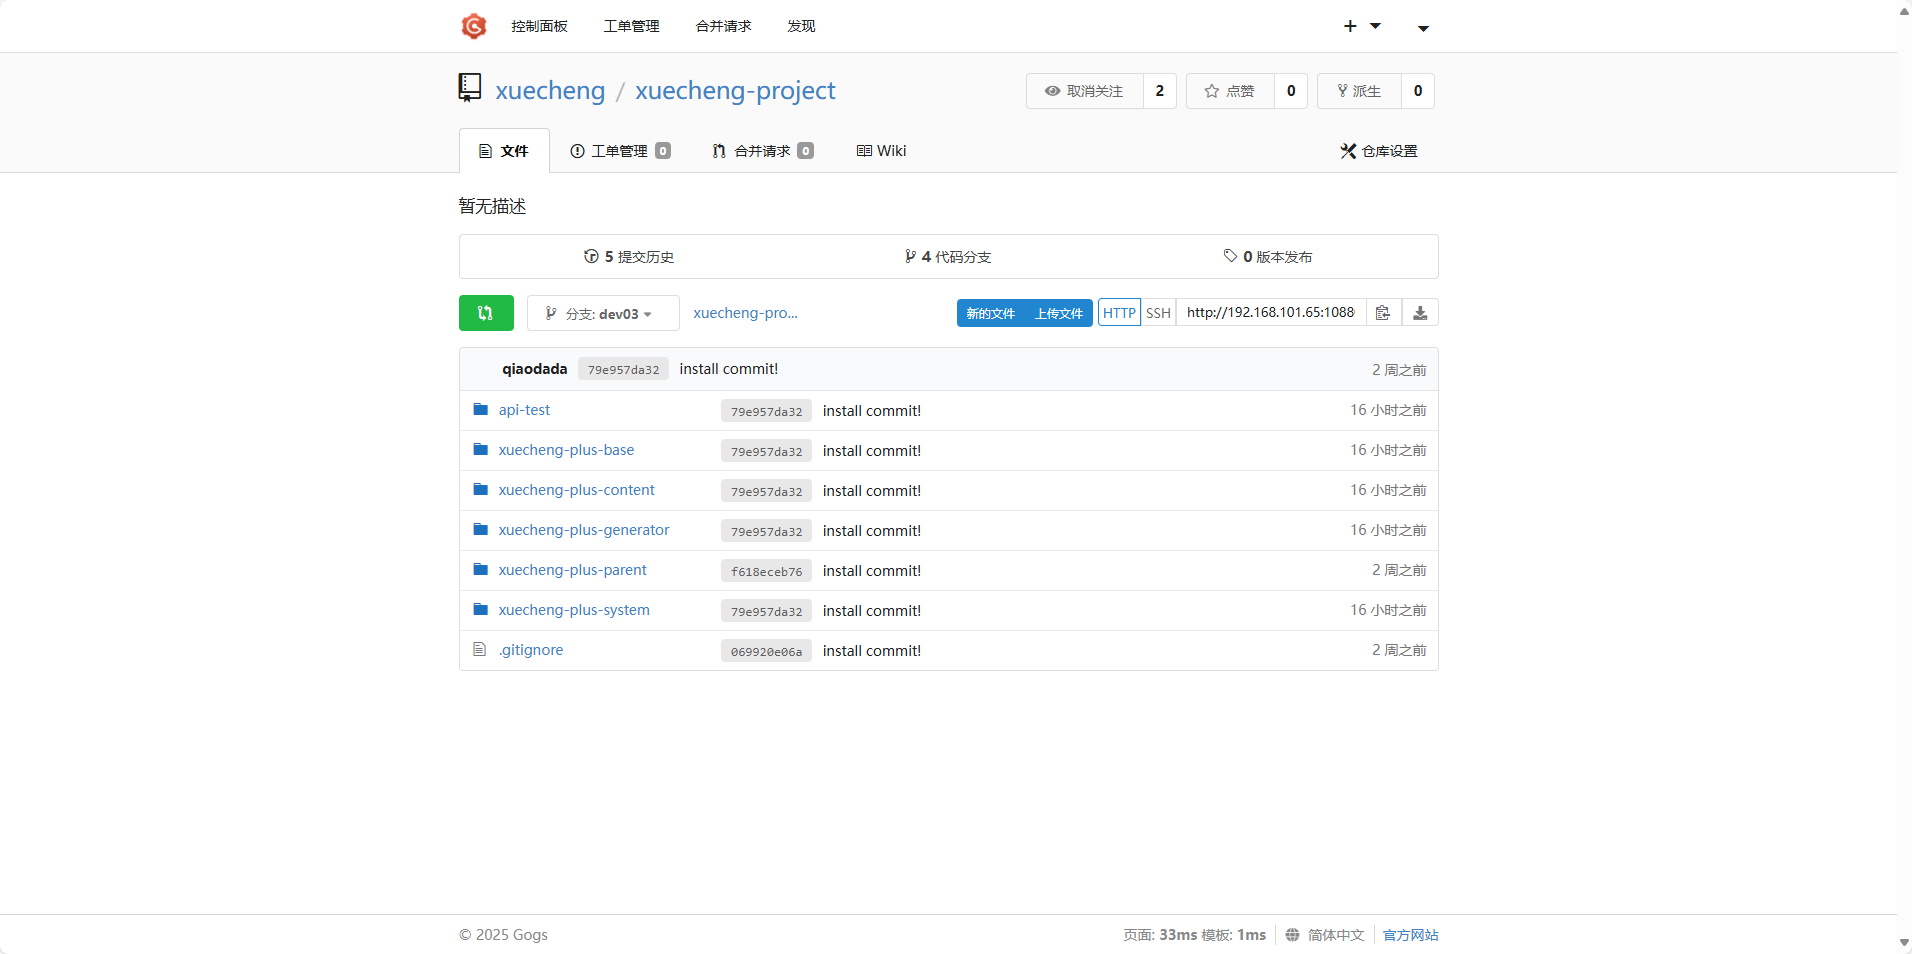Open .gitignore file
The image size is (1912, 954).
pyautogui.click(x=531, y=650)
